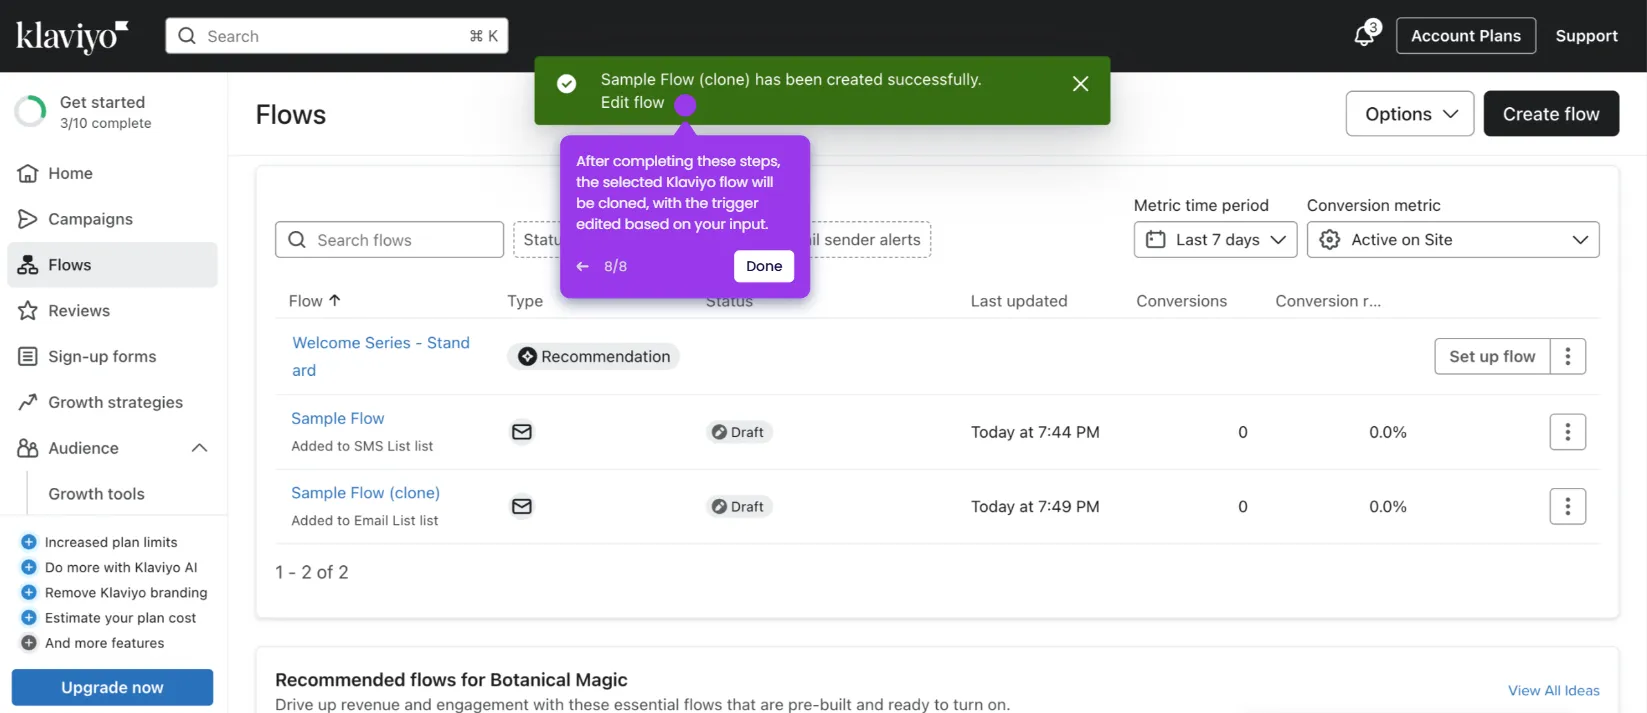Open the Last 7 days dropdown
This screenshot has width=1647, height=713.
1216,240
